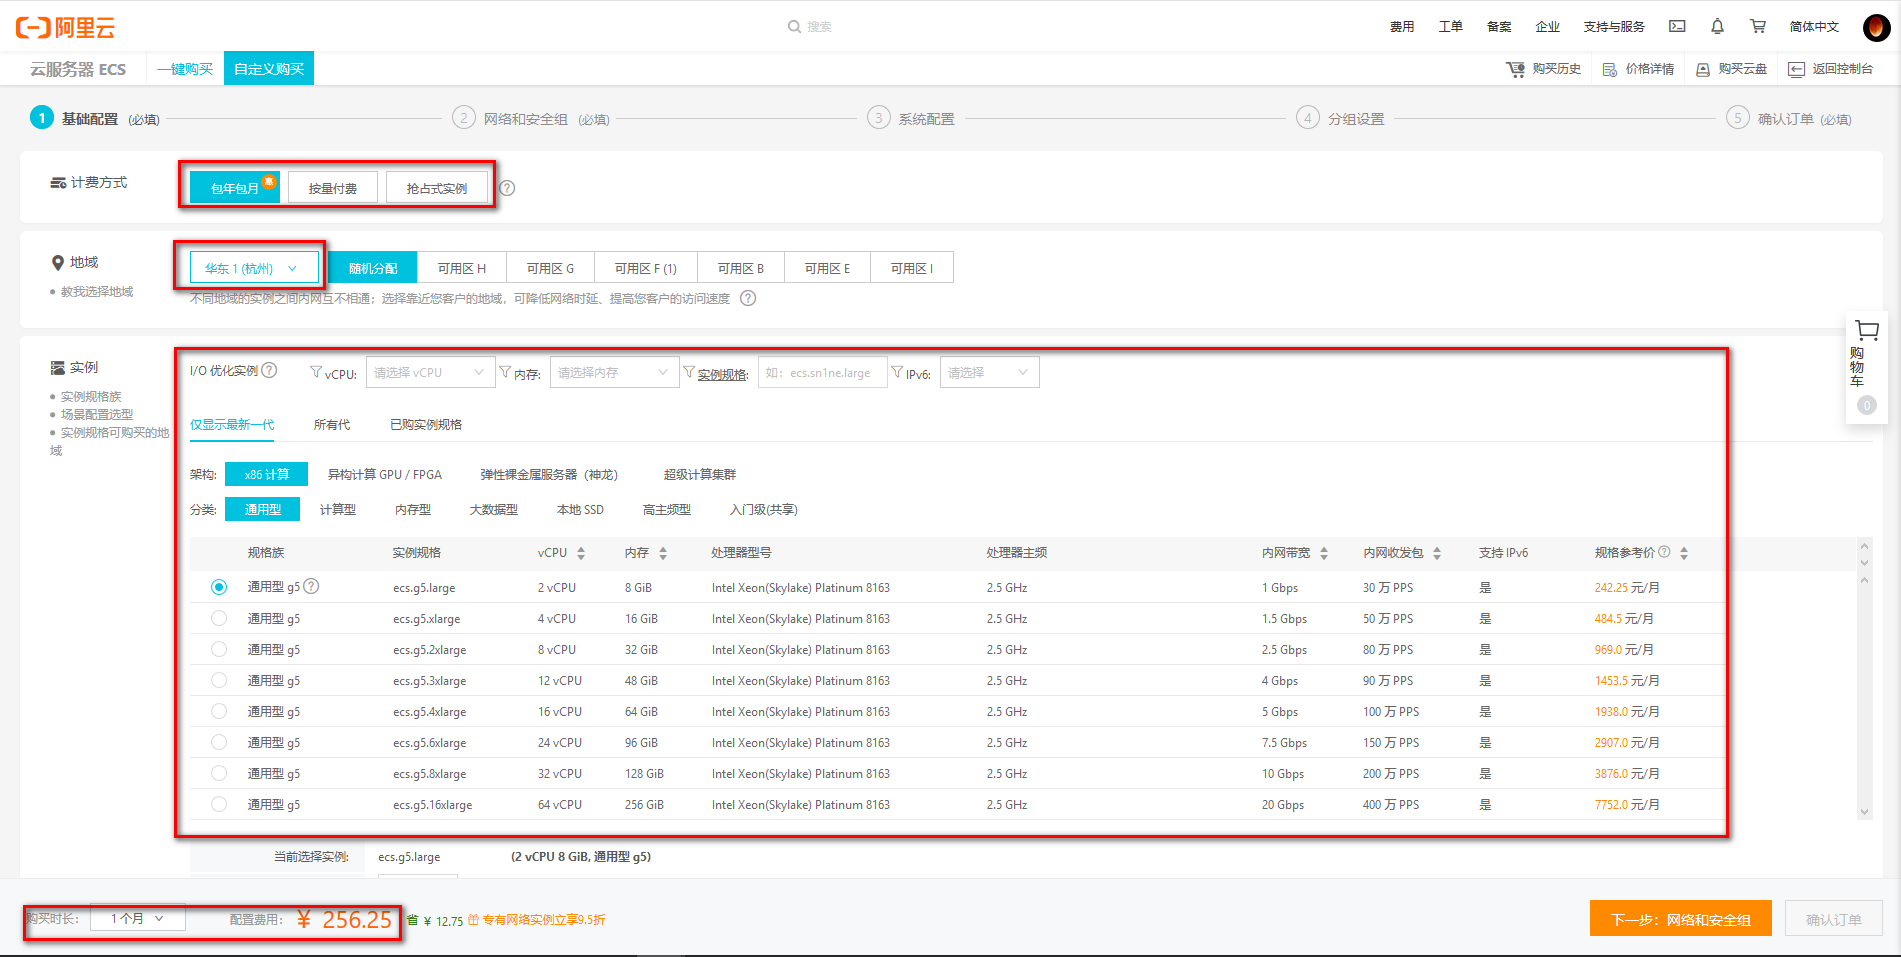Open the 支持与服务 menu
The image size is (1901, 957).
pyautogui.click(x=1614, y=27)
